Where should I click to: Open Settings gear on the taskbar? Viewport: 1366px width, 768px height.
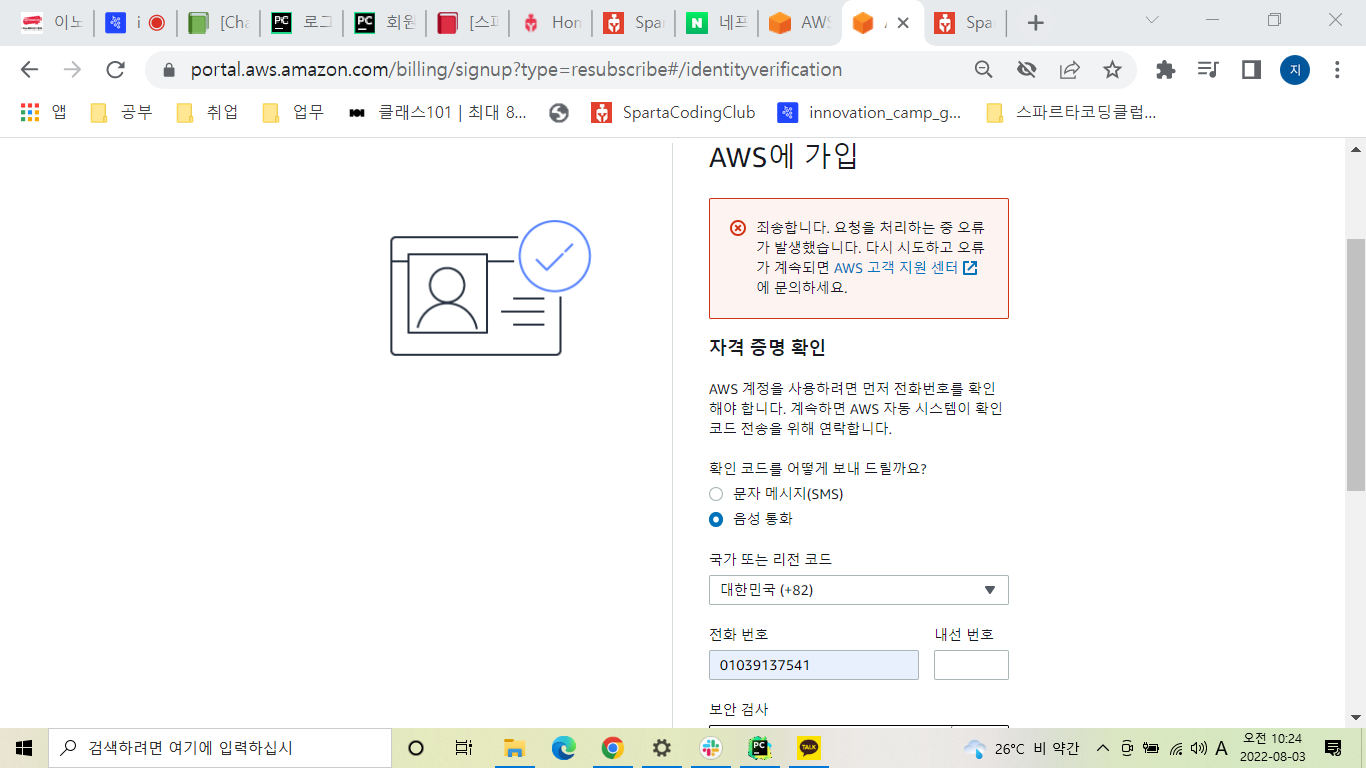661,748
